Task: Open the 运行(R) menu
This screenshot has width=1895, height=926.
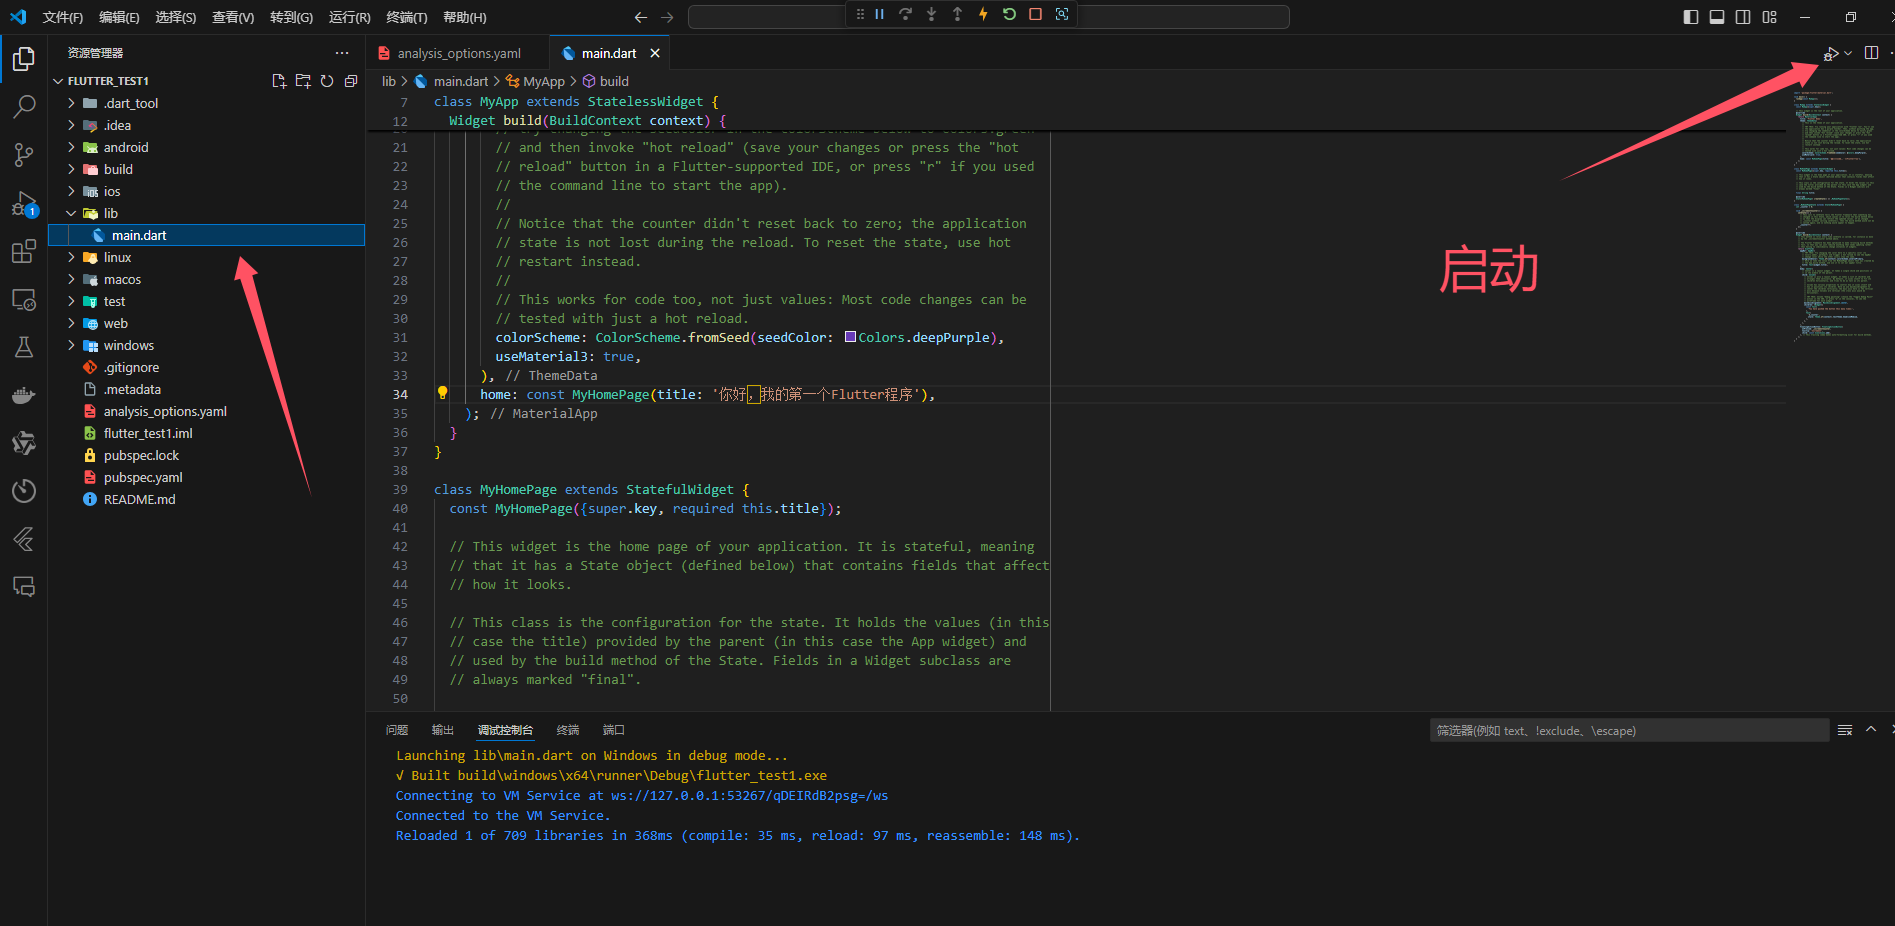Action: (349, 17)
